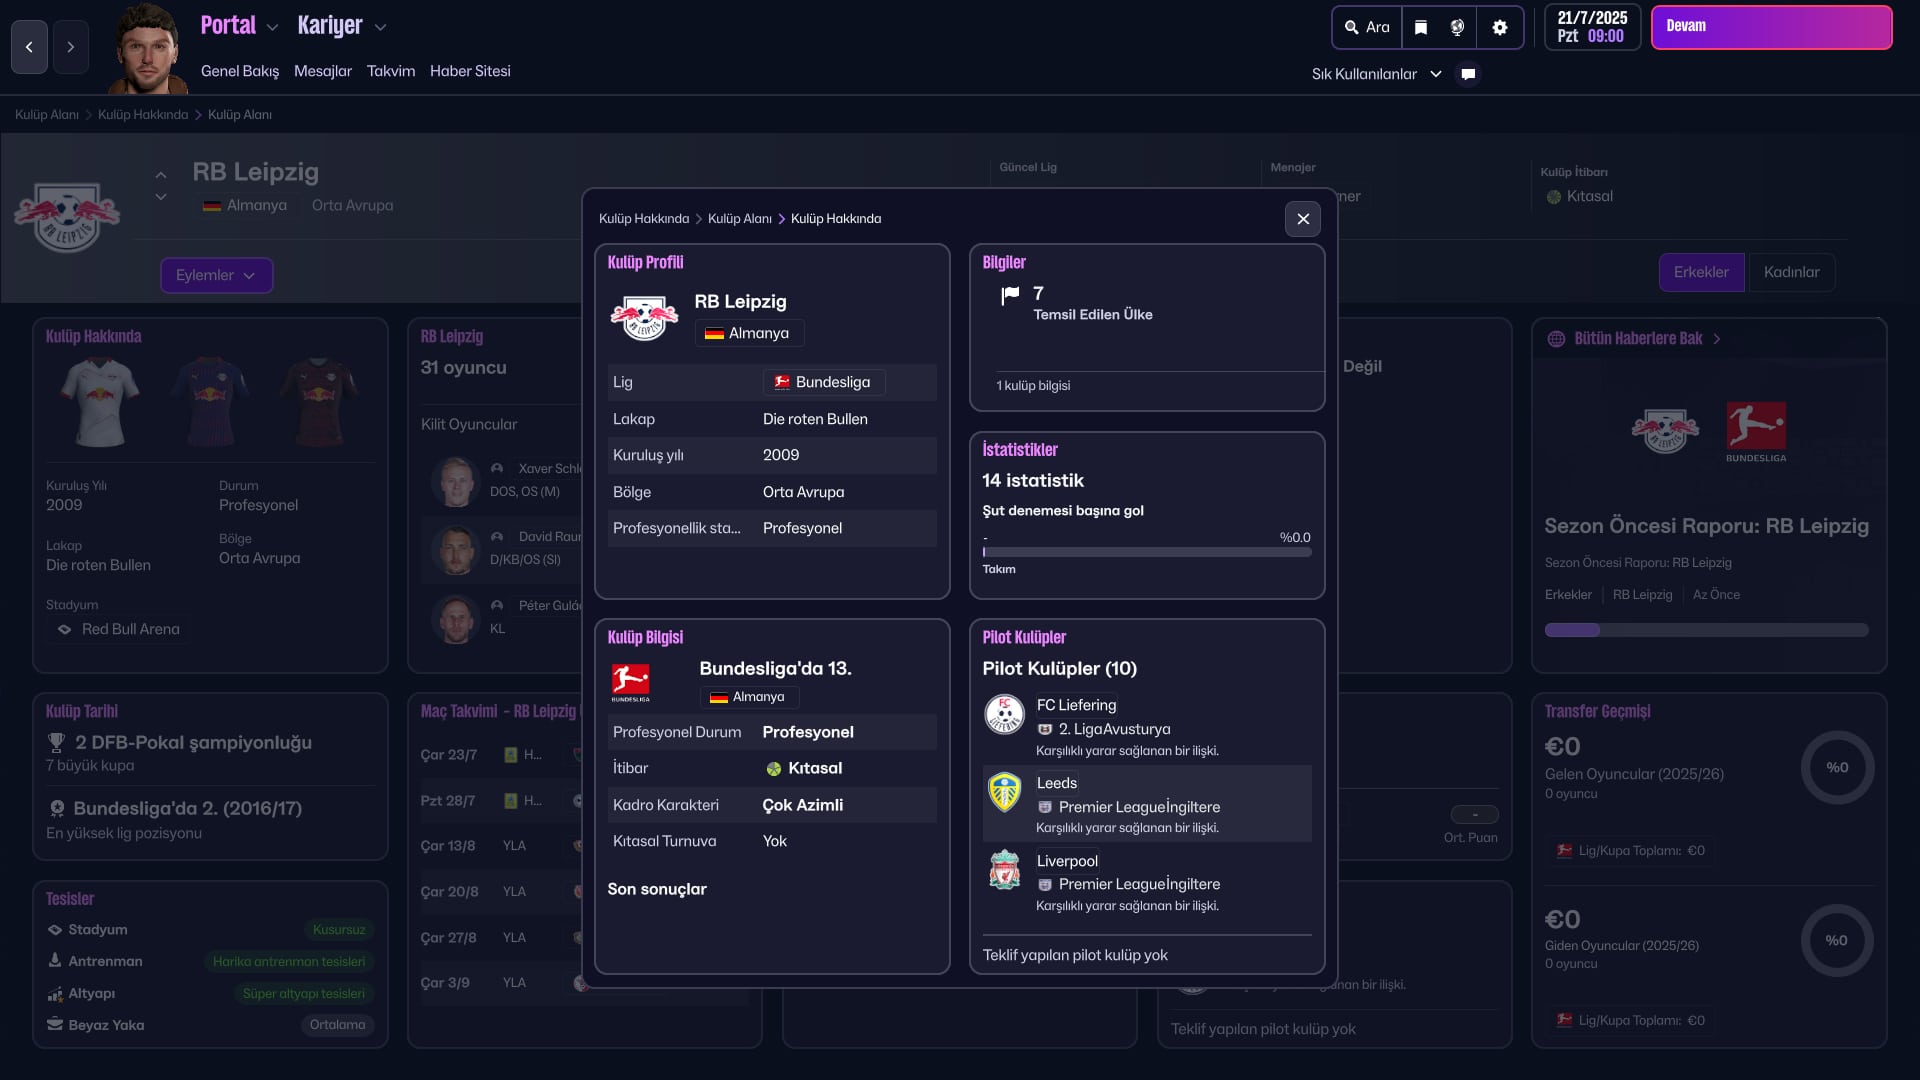
Task: Click the Leeds club crest
Action: point(1004,793)
